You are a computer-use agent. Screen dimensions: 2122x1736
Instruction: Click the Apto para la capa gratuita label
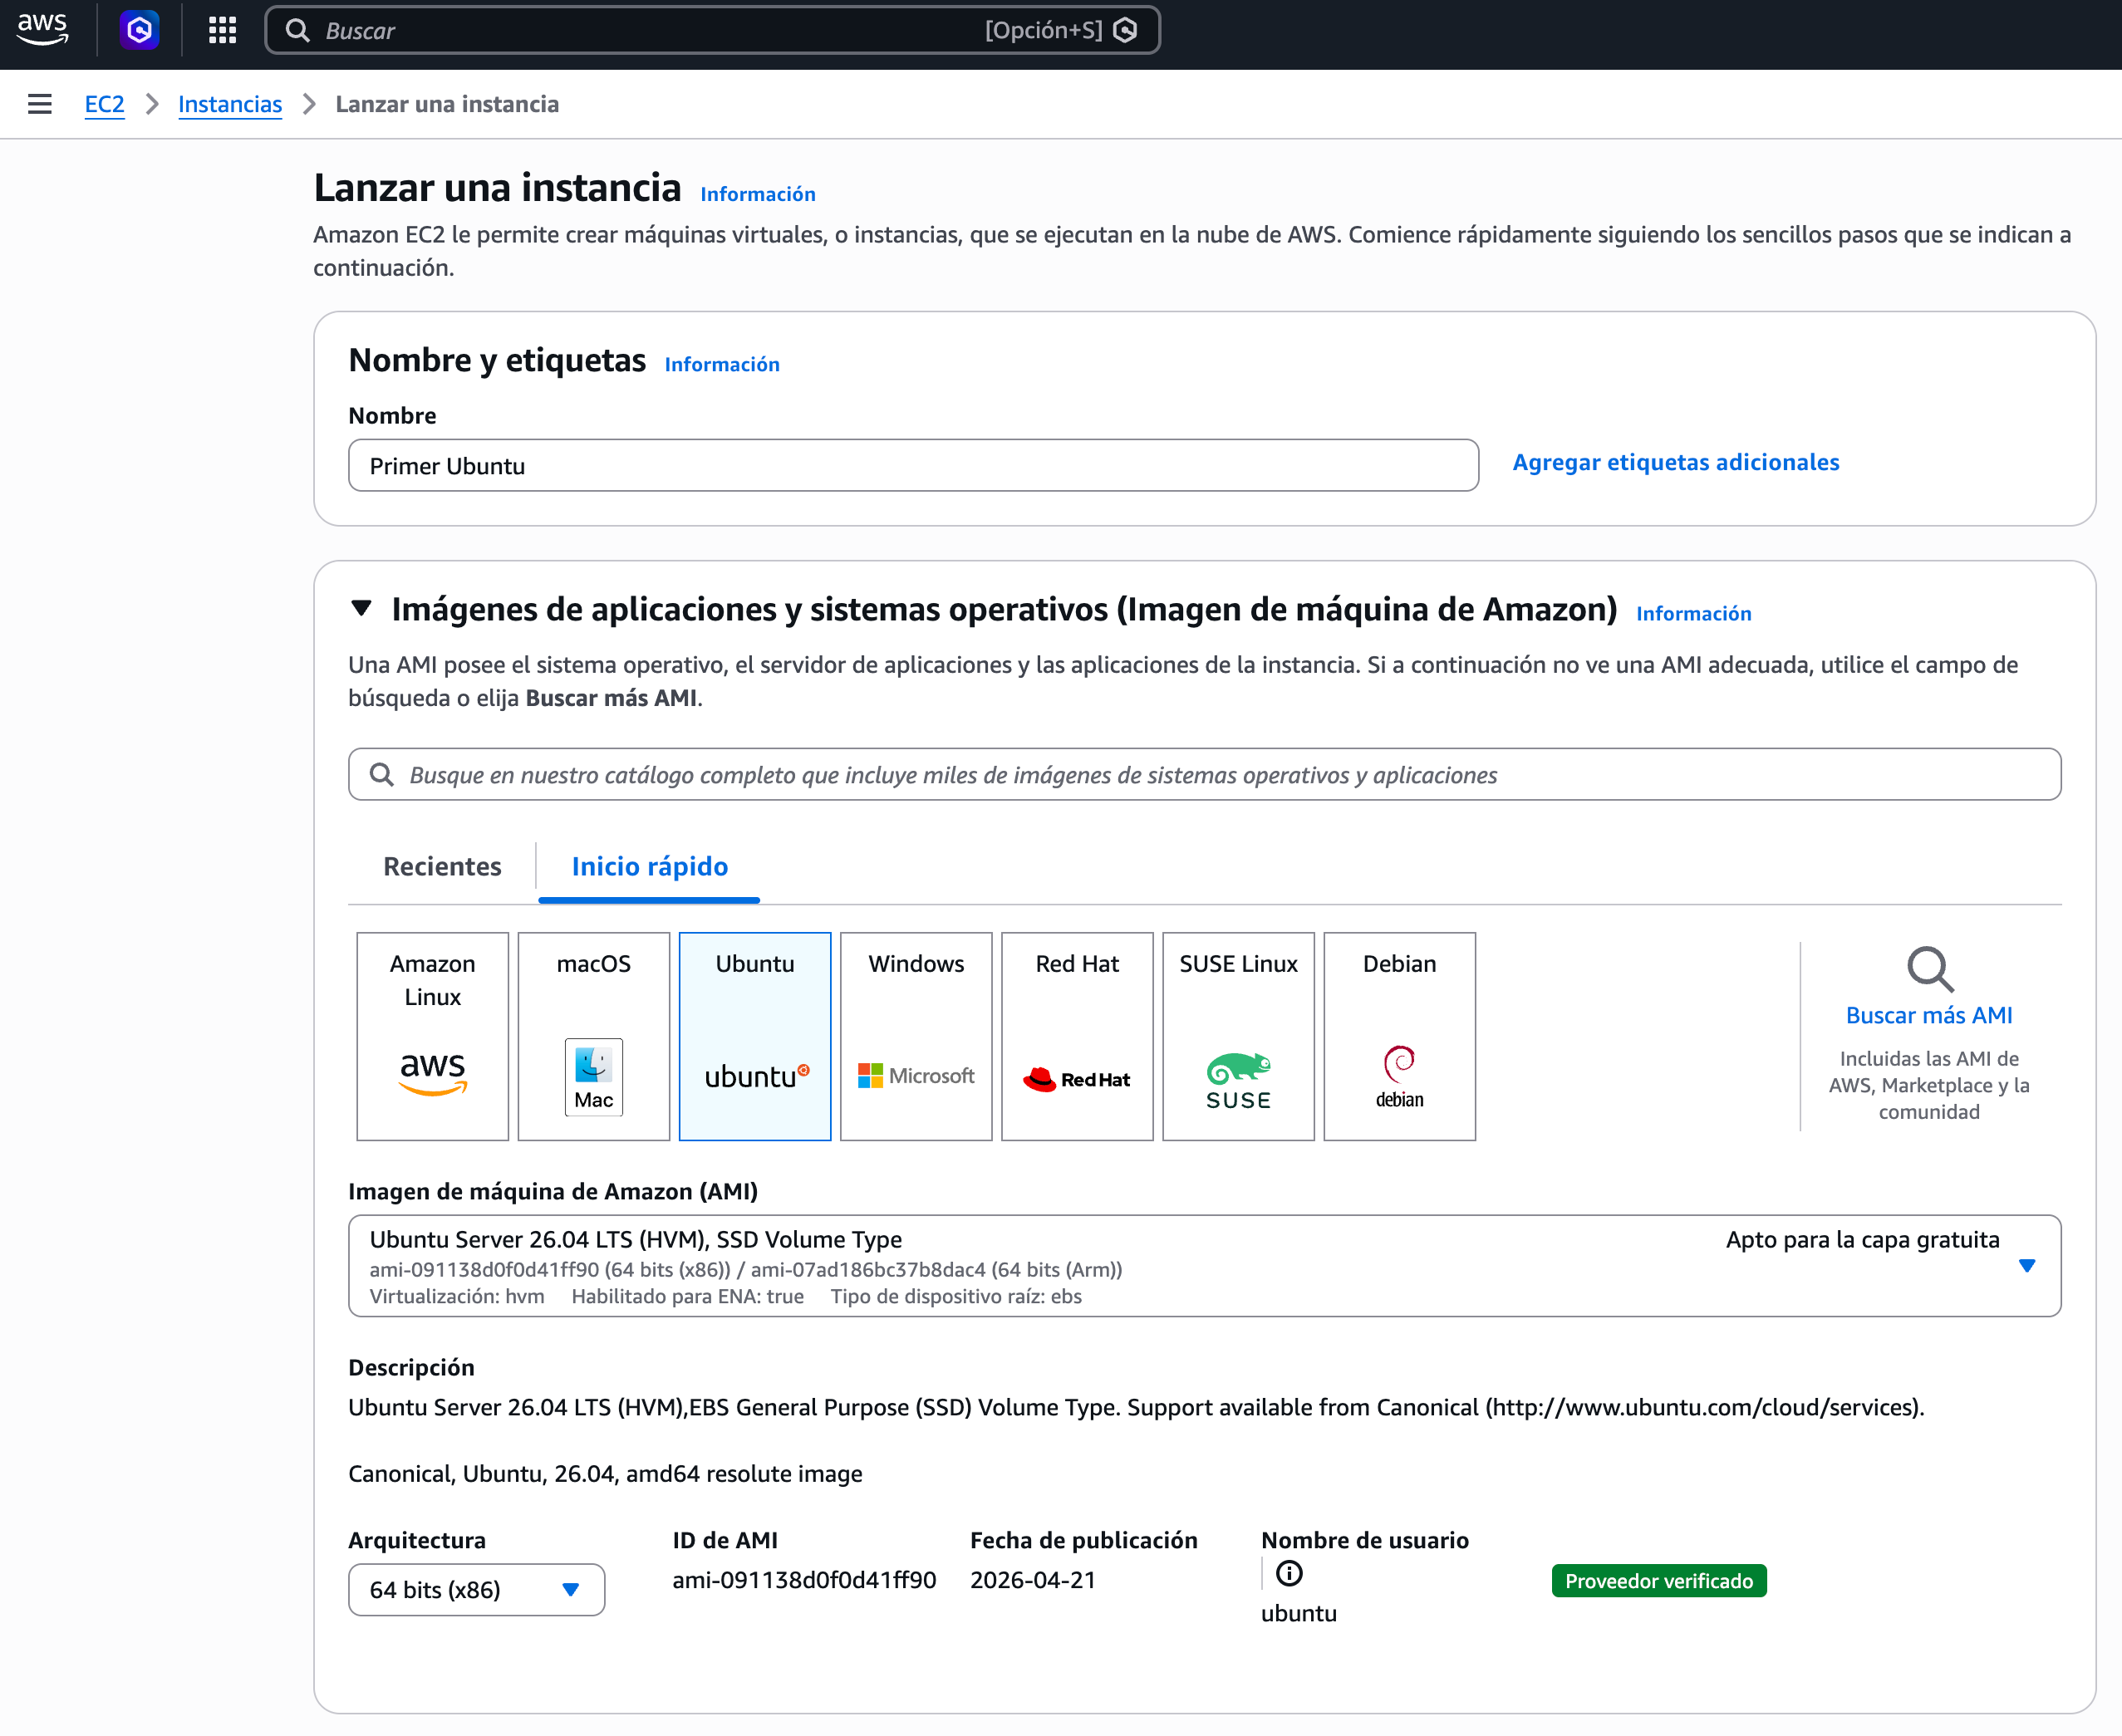click(x=1862, y=1240)
